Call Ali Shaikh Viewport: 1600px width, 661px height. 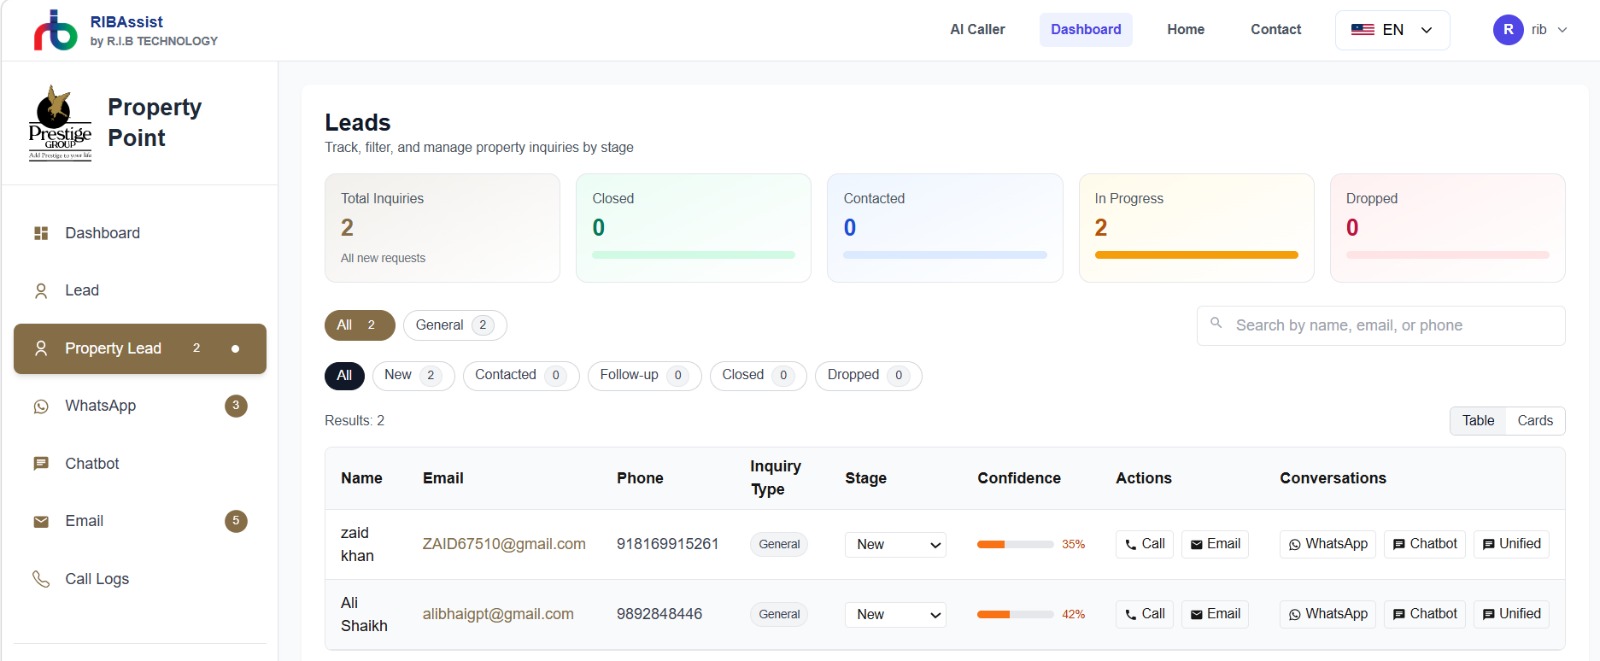[x=1144, y=614]
